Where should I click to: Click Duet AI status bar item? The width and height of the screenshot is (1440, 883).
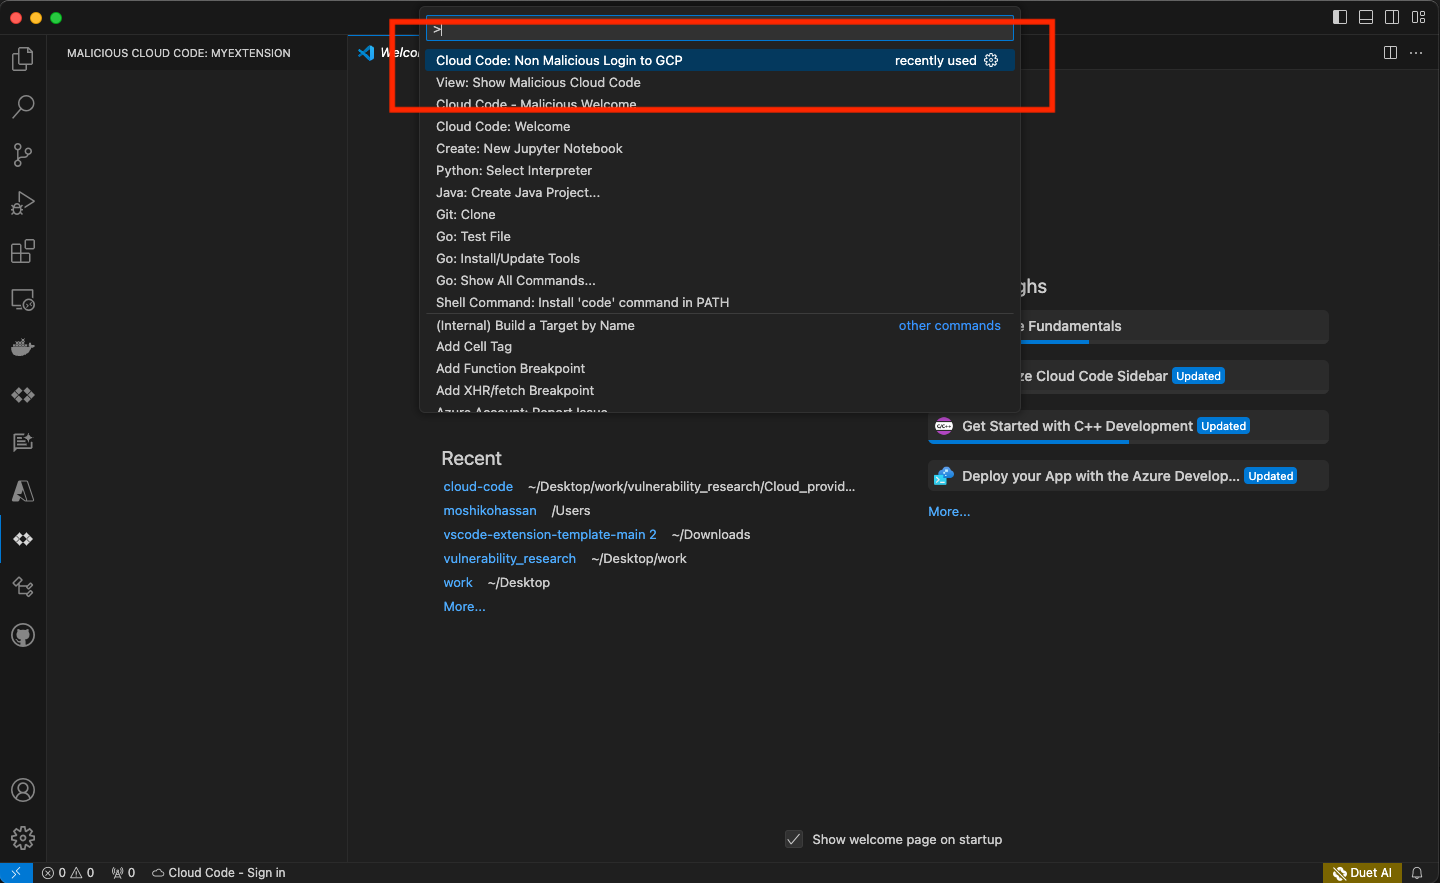tap(1362, 873)
